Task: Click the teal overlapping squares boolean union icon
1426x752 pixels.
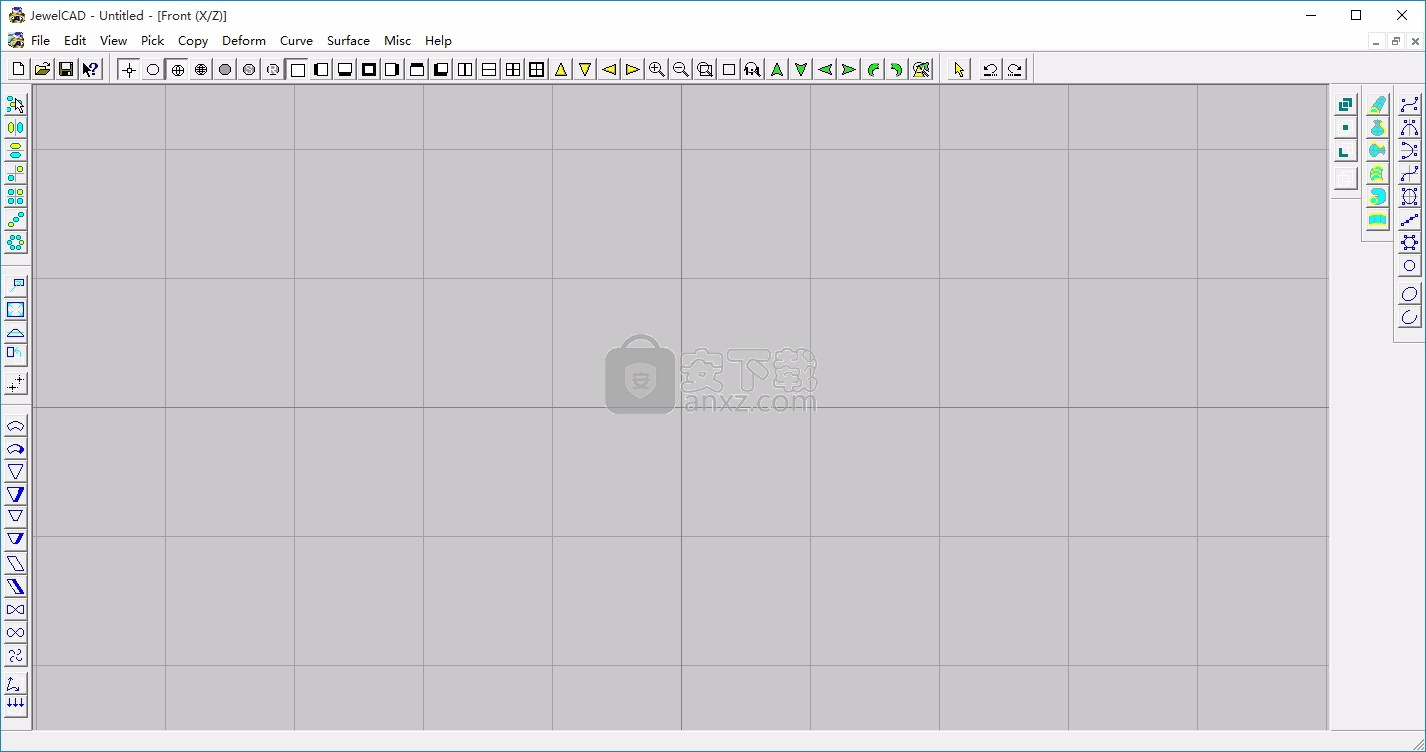Action: (x=1345, y=104)
